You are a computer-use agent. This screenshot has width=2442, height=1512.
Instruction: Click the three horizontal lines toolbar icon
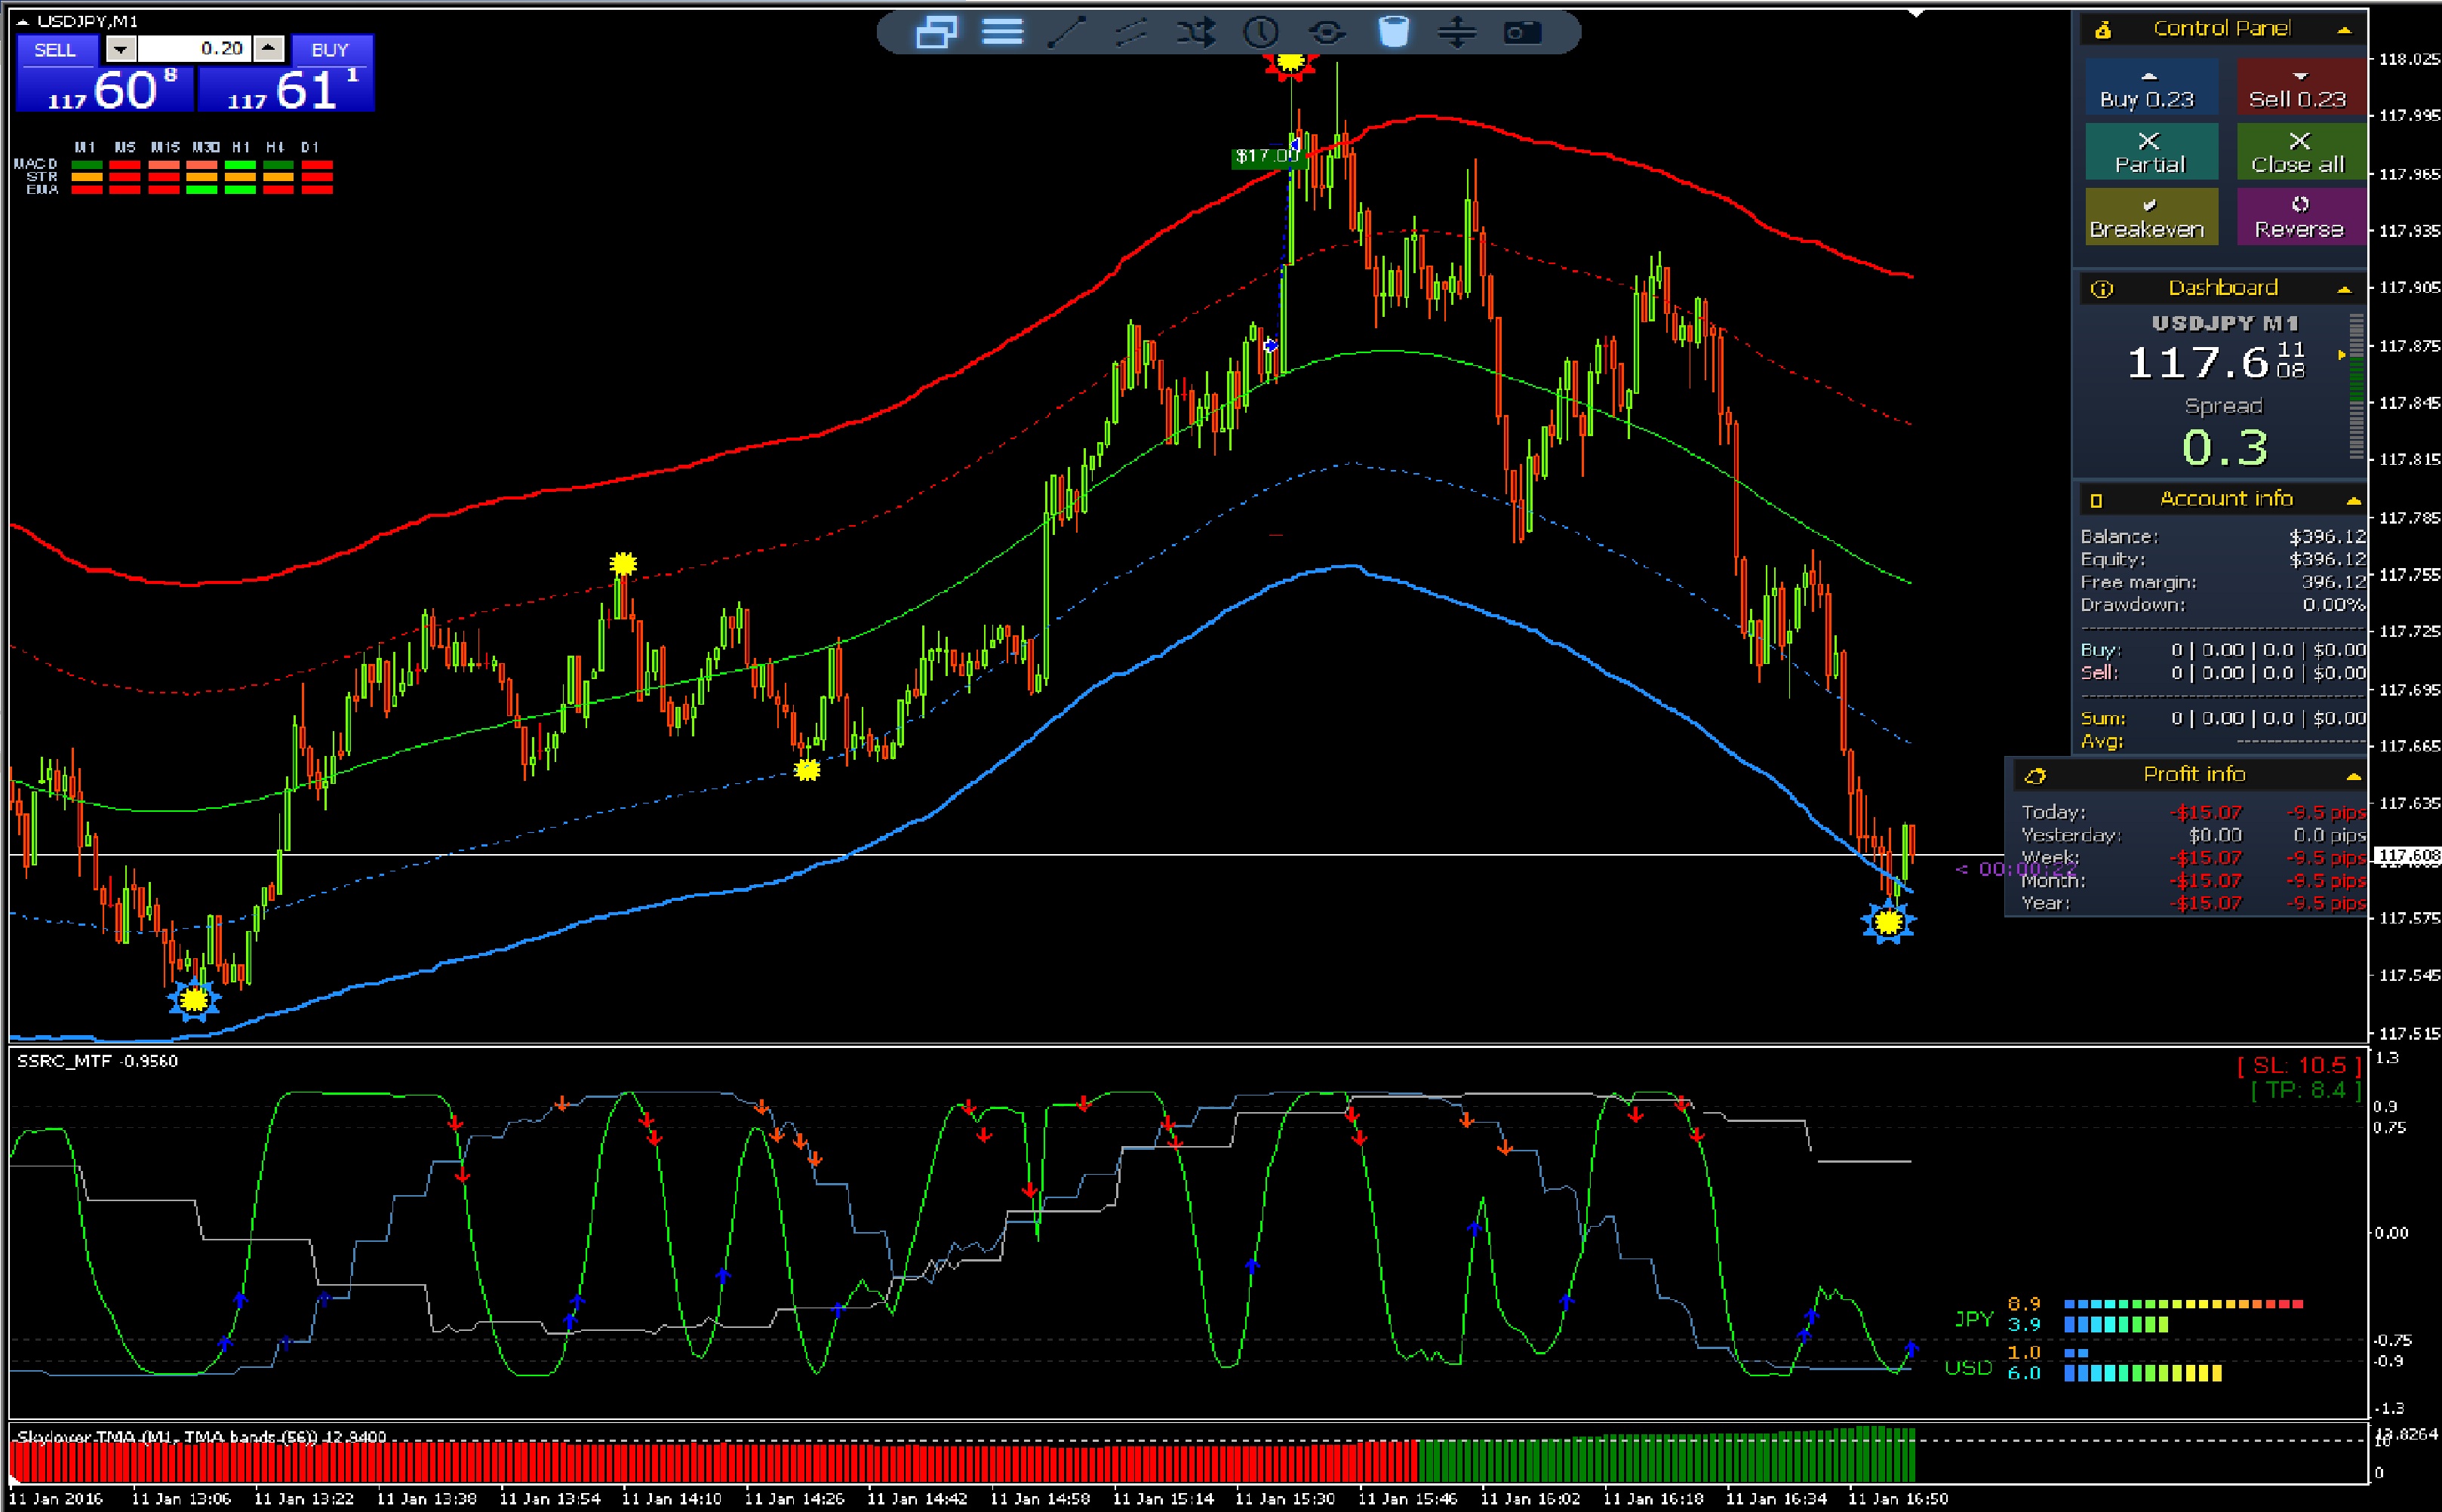tap(1002, 33)
